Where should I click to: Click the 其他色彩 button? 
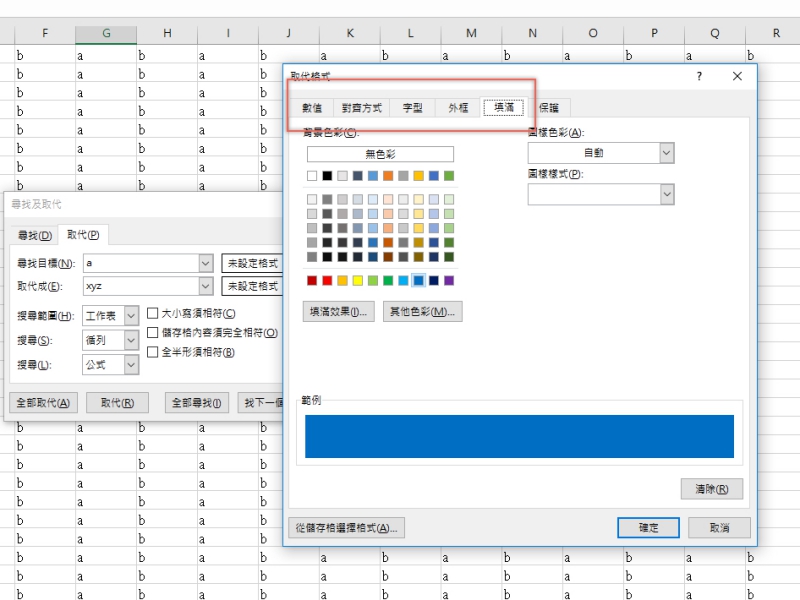tap(422, 311)
